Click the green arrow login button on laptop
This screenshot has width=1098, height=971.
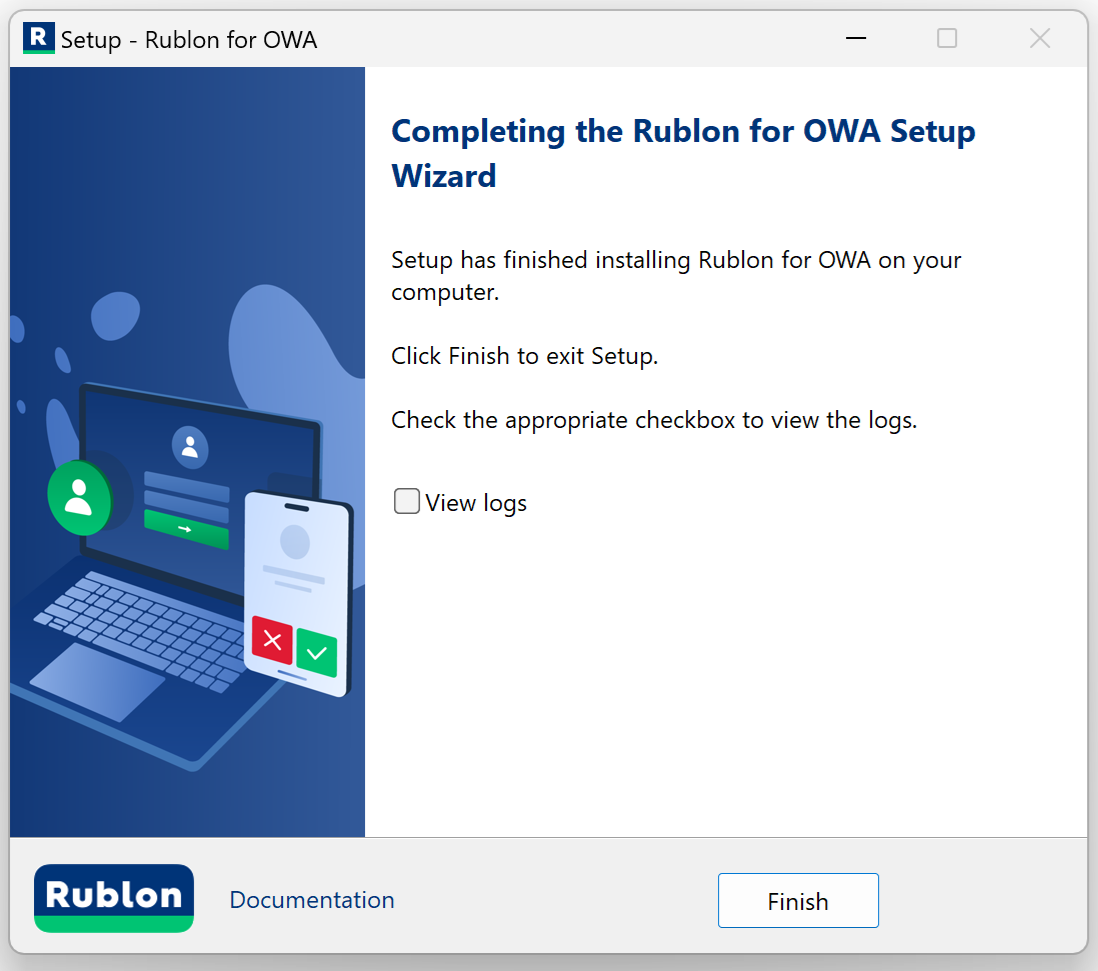tap(186, 529)
